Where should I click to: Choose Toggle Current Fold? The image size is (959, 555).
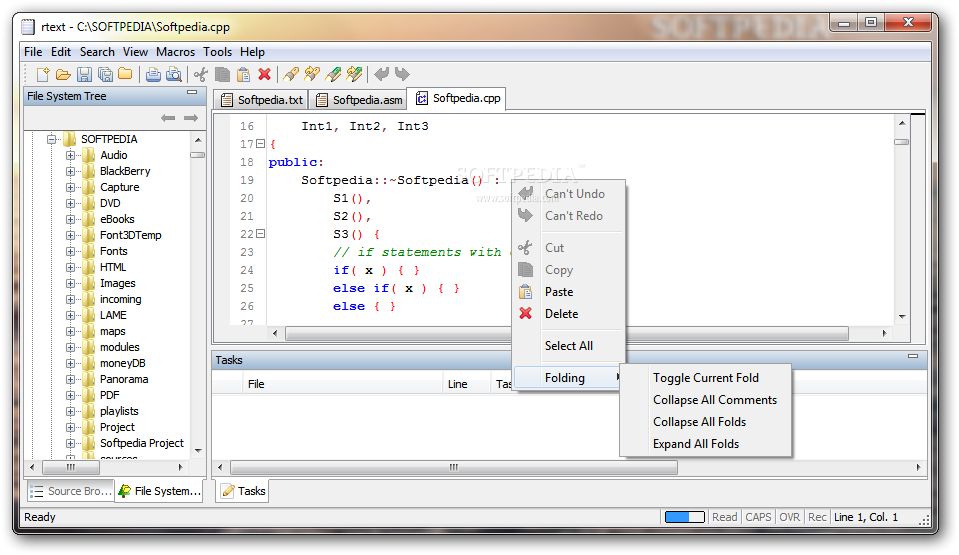pos(706,378)
